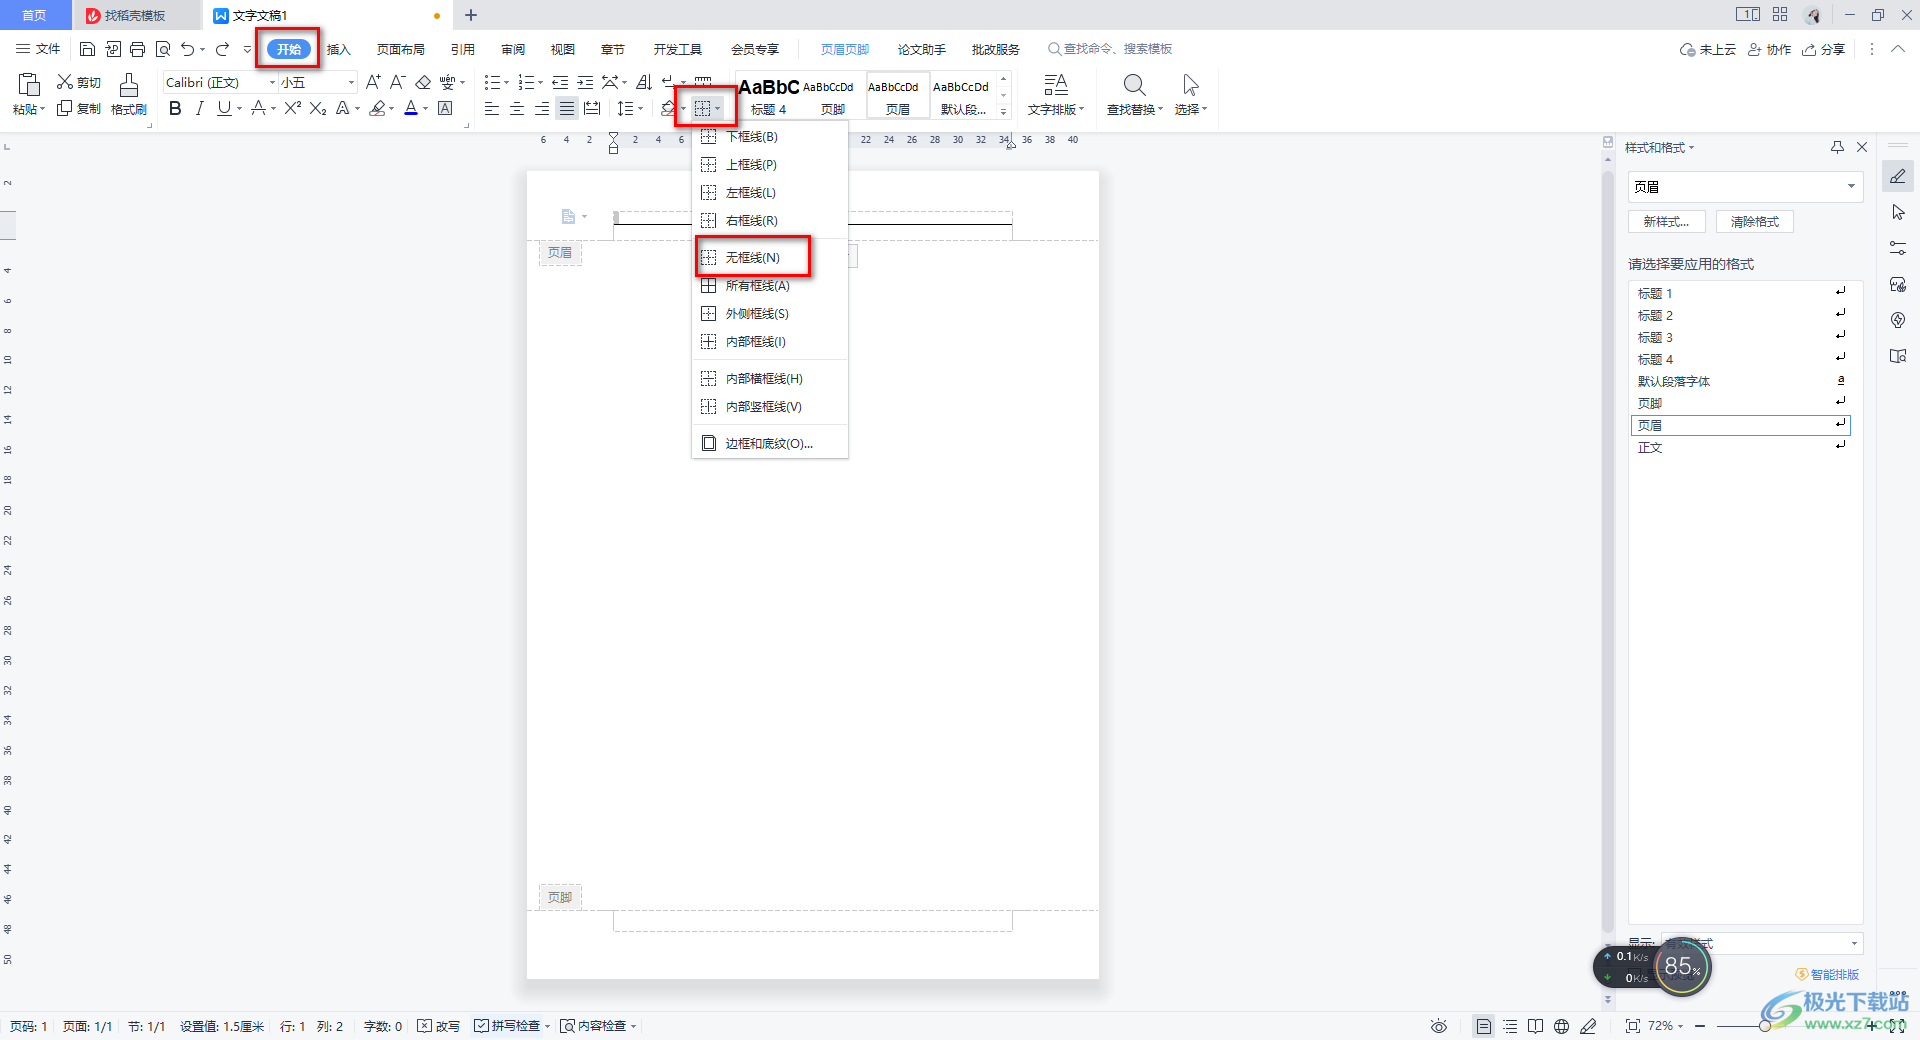The image size is (1920, 1040).
Task: Open the font size (小五) dropdown
Action: tap(351, 82)
